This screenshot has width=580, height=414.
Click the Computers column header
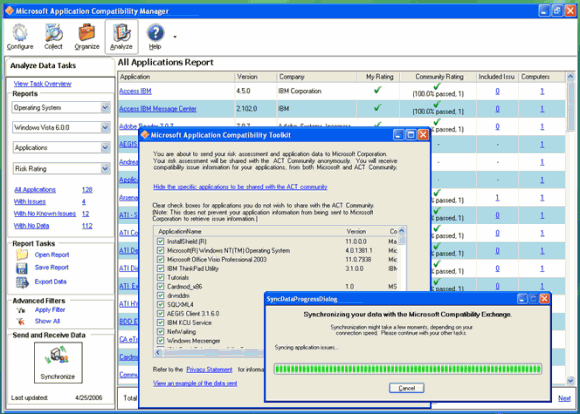tap(542, 77)
